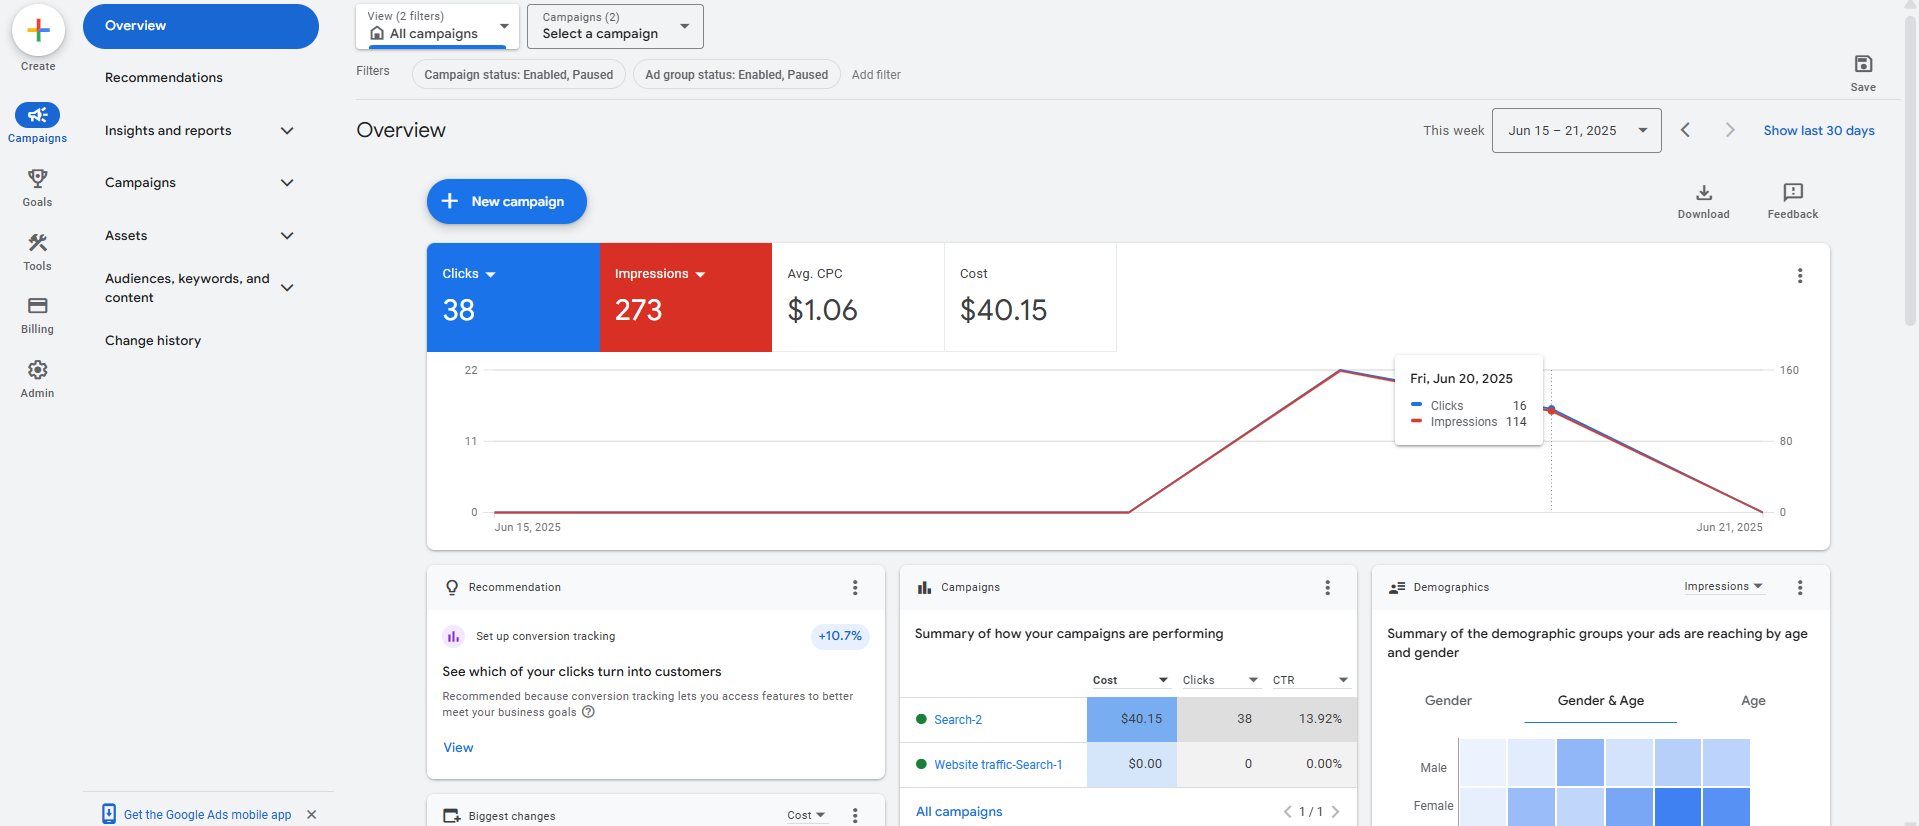Expand Audiences, keywords, and content
1919x826 pixels.
(287, 288)
